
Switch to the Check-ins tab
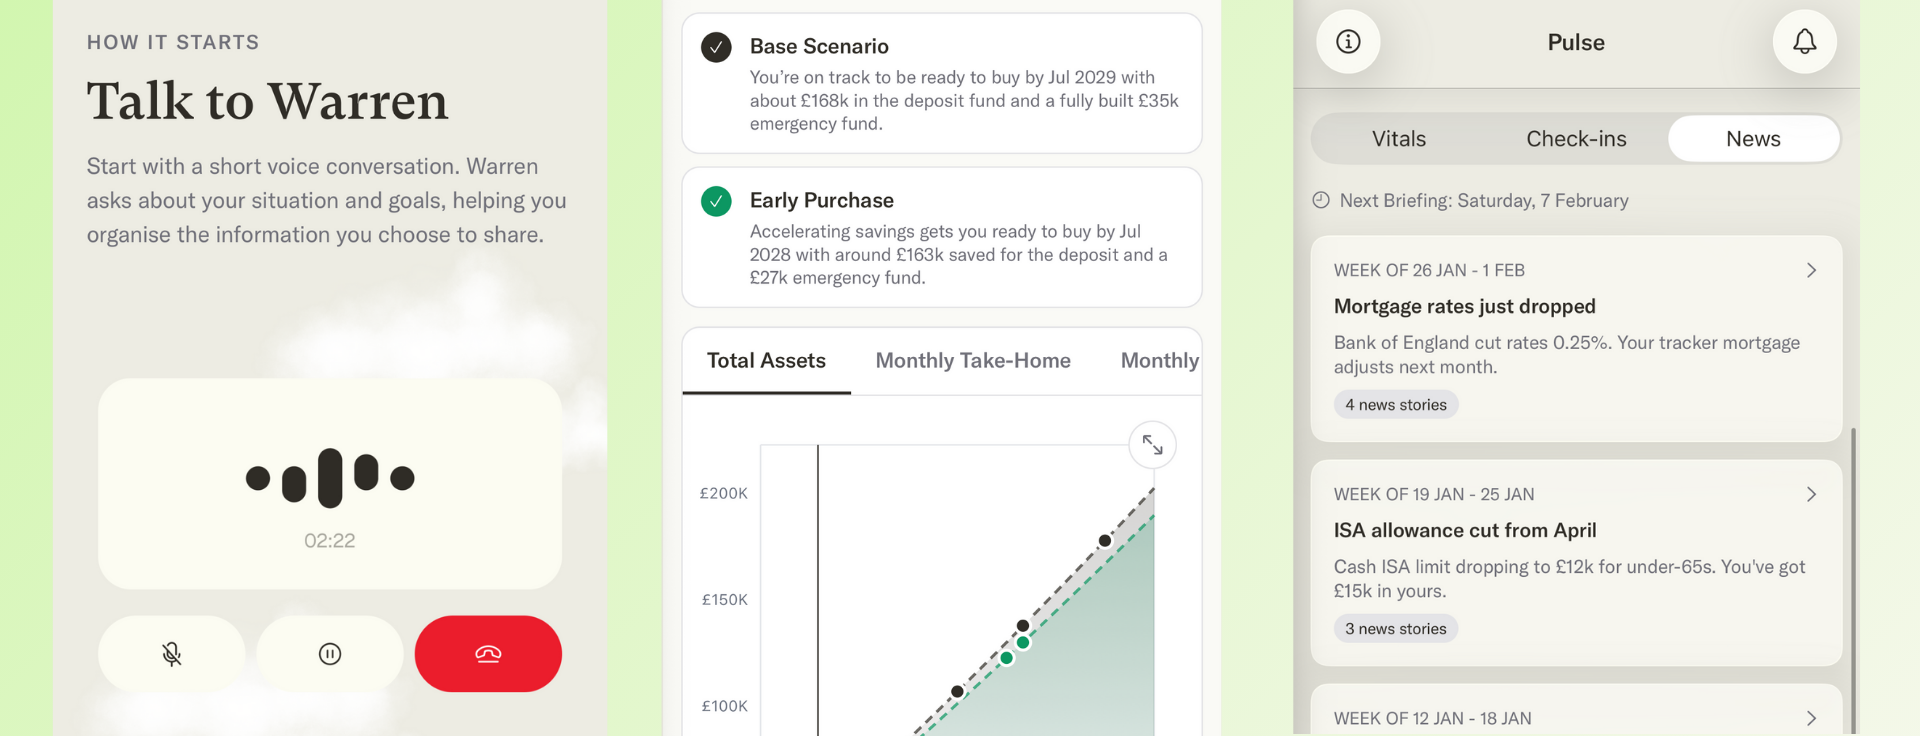click(x=1576, y=139)
